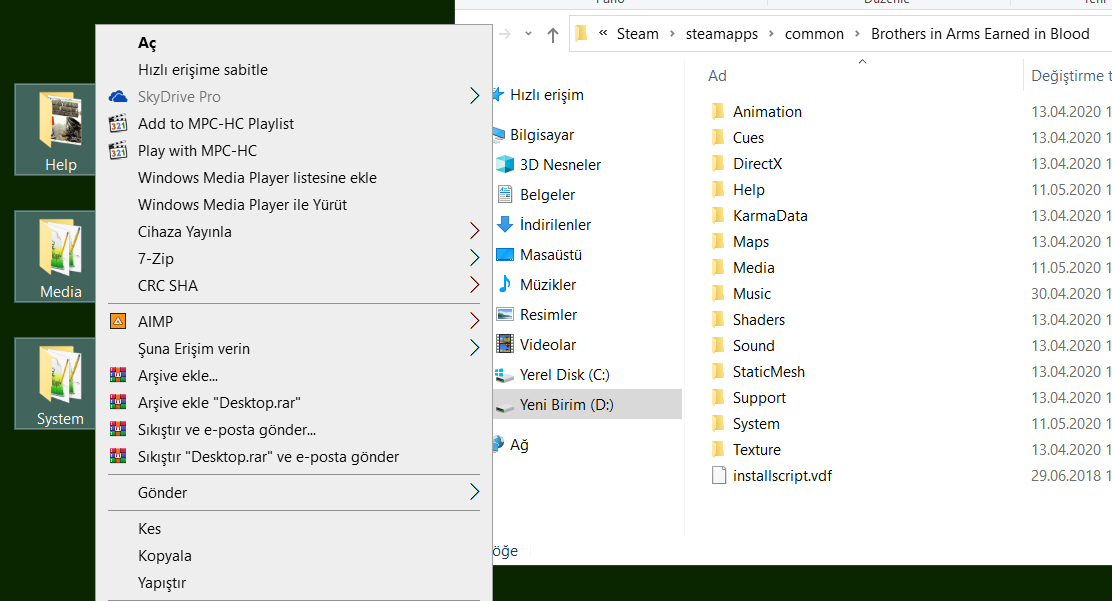Select the Support folder row
This screenshot has height=601, width=1112.
[759, 397]
